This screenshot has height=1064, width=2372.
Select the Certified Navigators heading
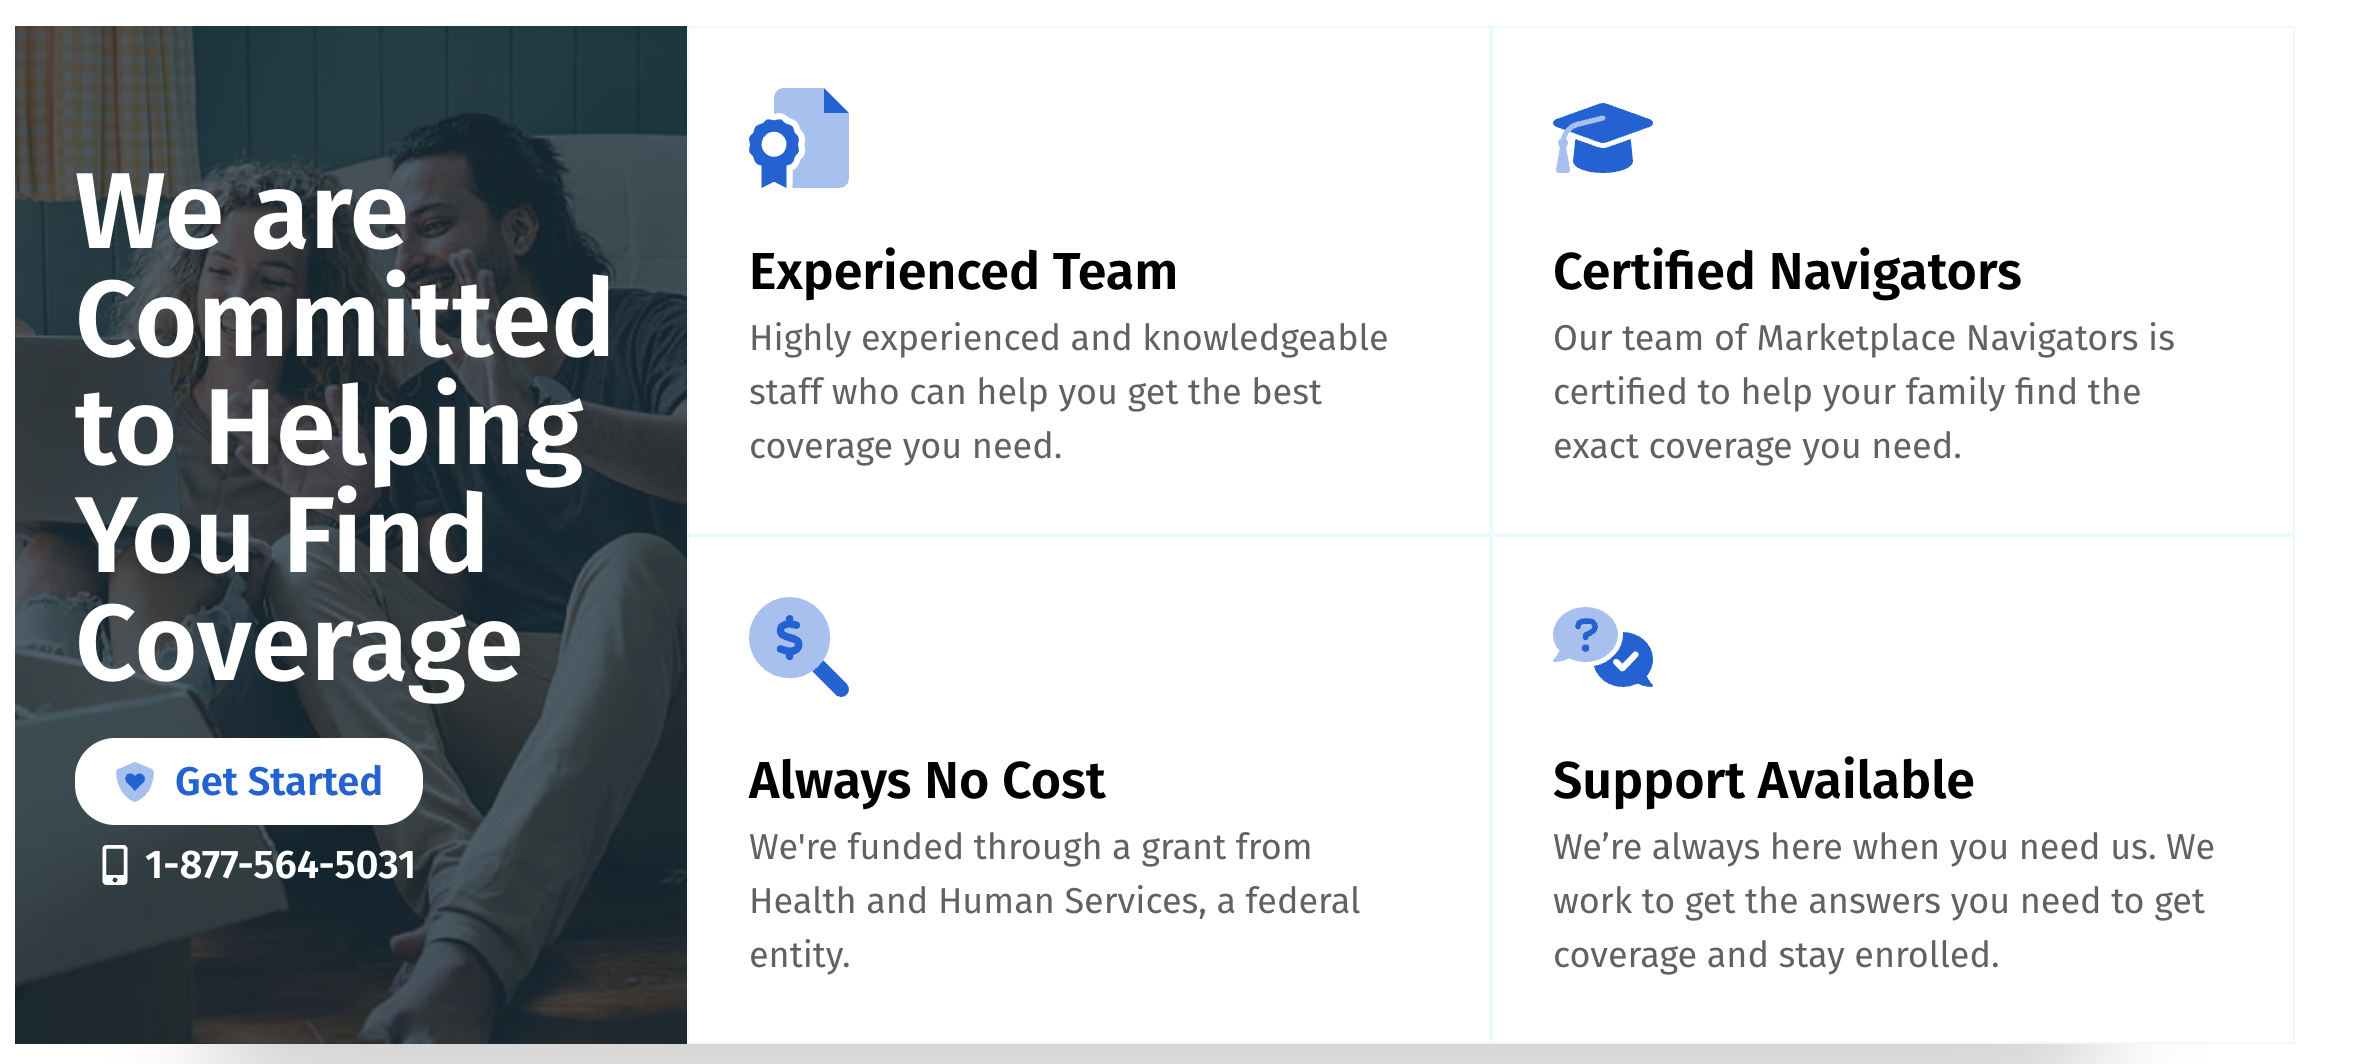tap(1787, 272)
